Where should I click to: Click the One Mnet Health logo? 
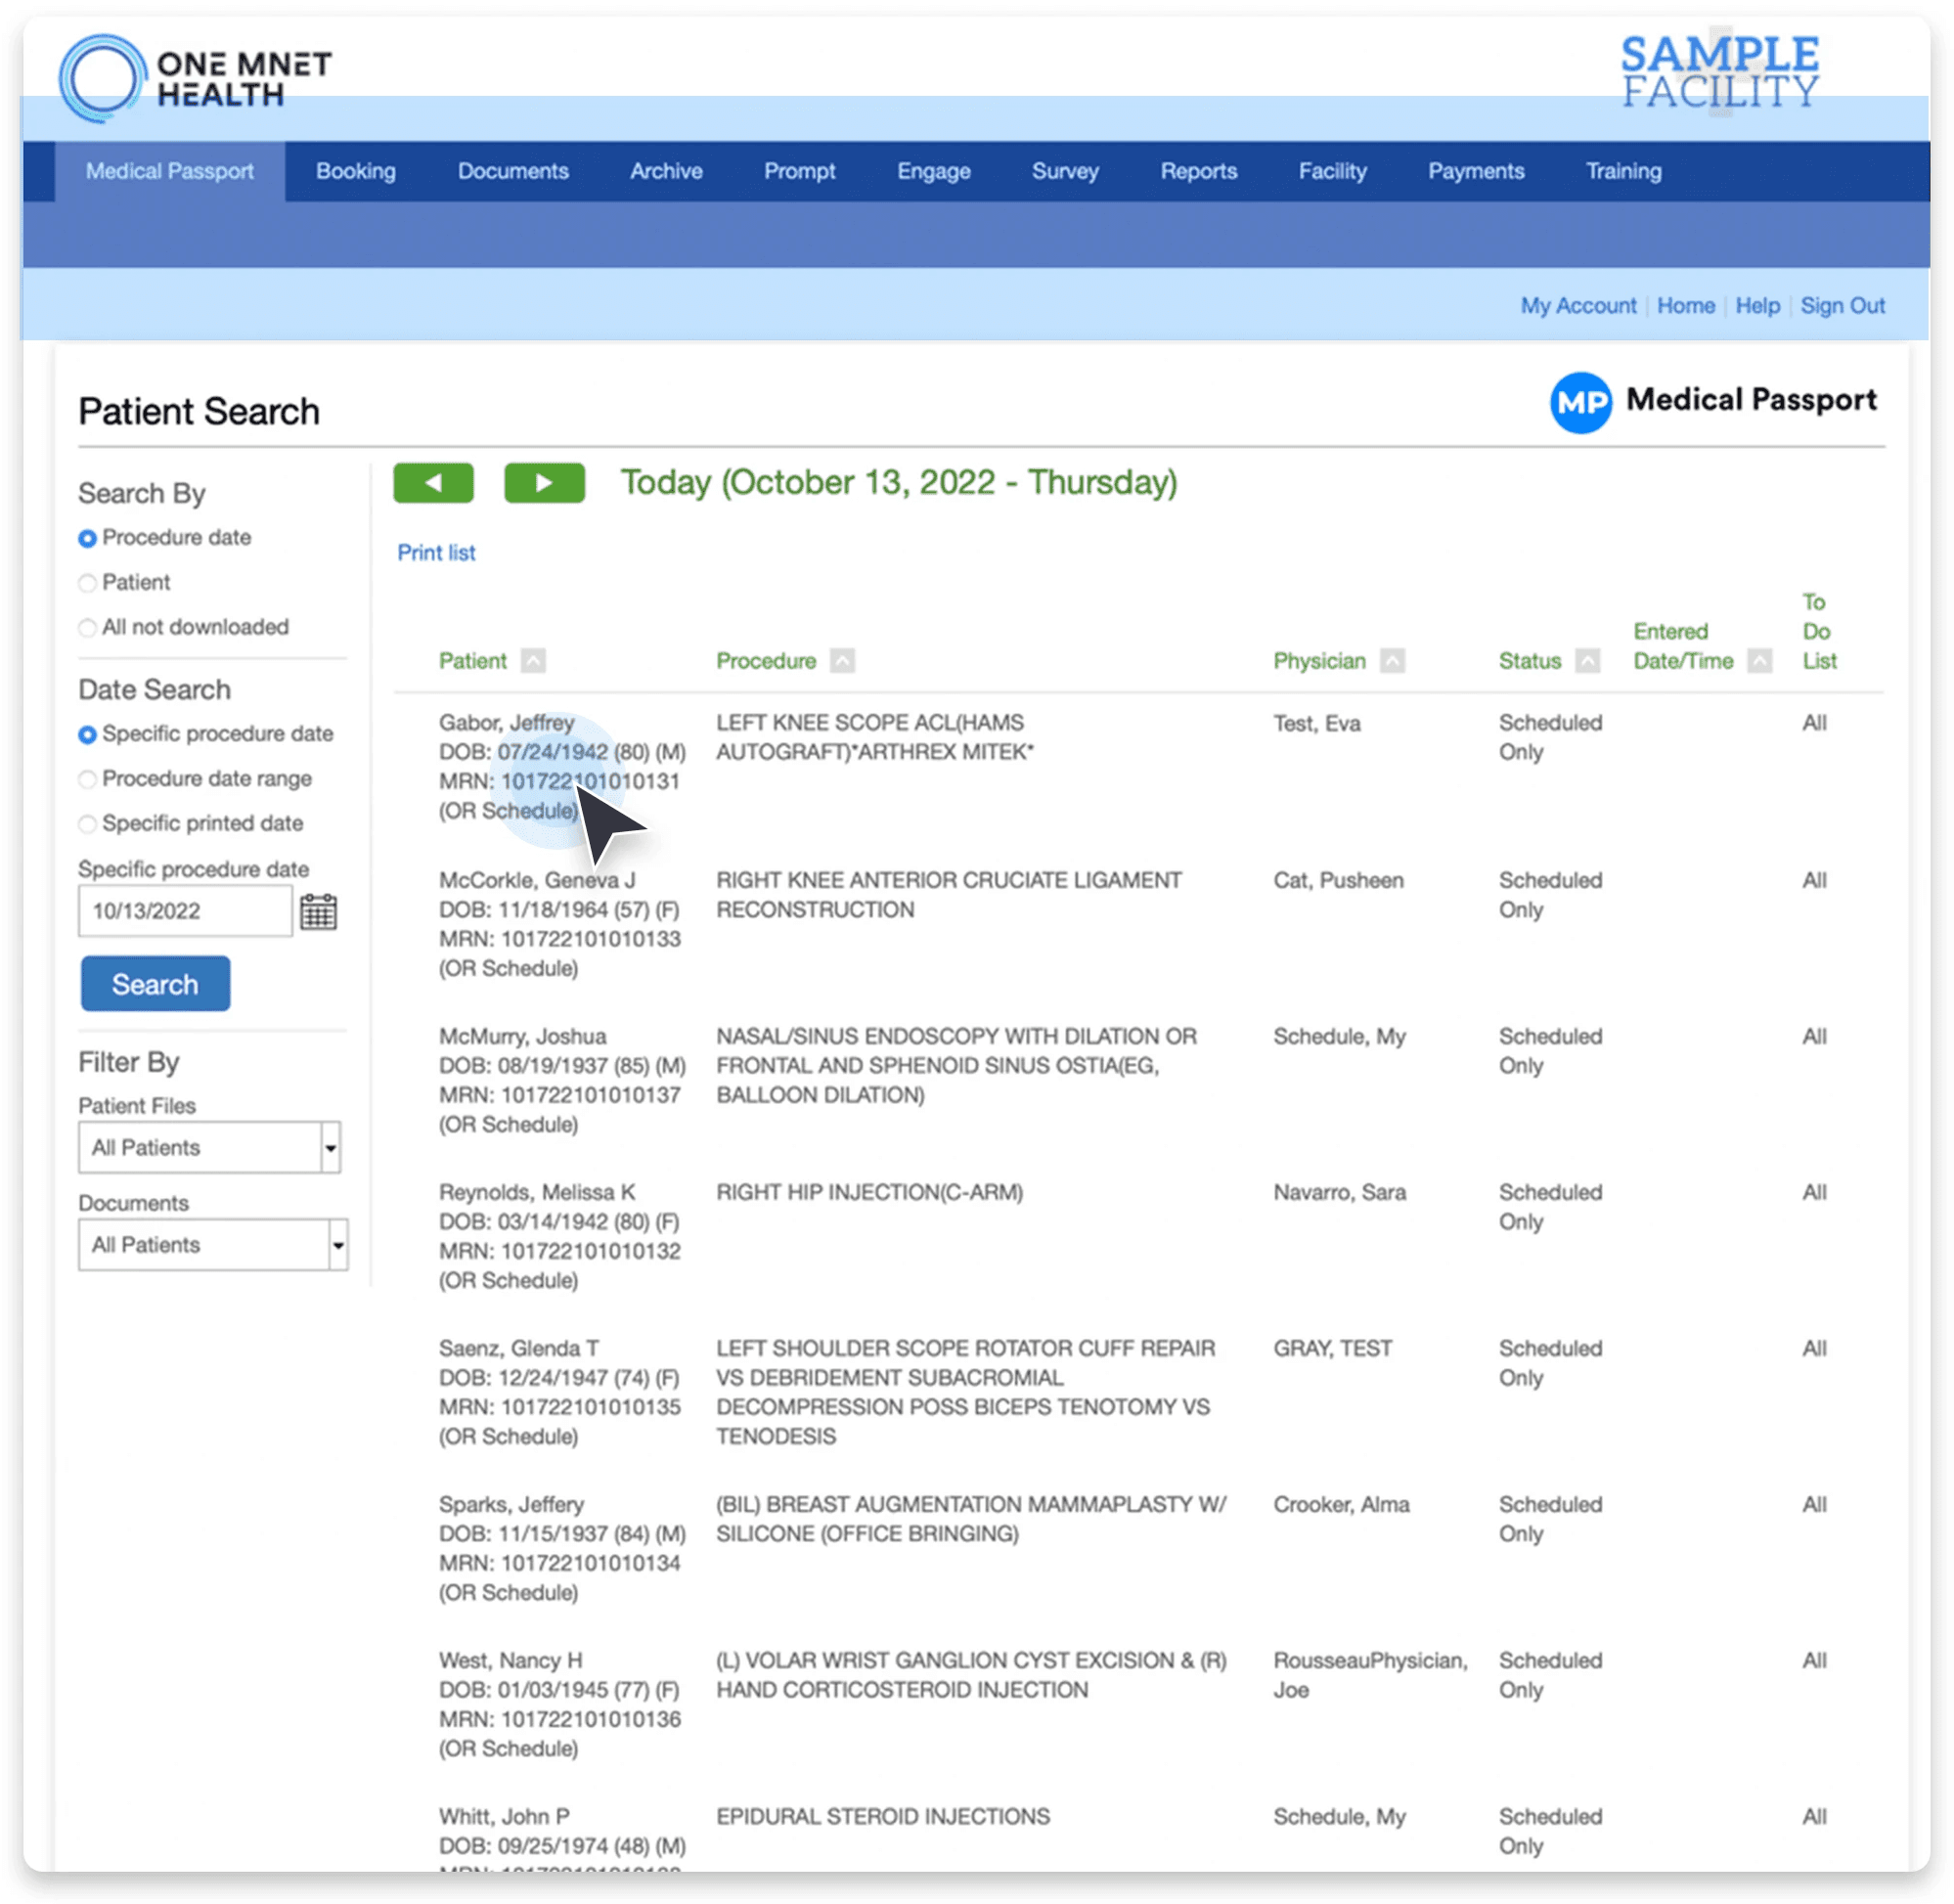[x=195, y=78]
